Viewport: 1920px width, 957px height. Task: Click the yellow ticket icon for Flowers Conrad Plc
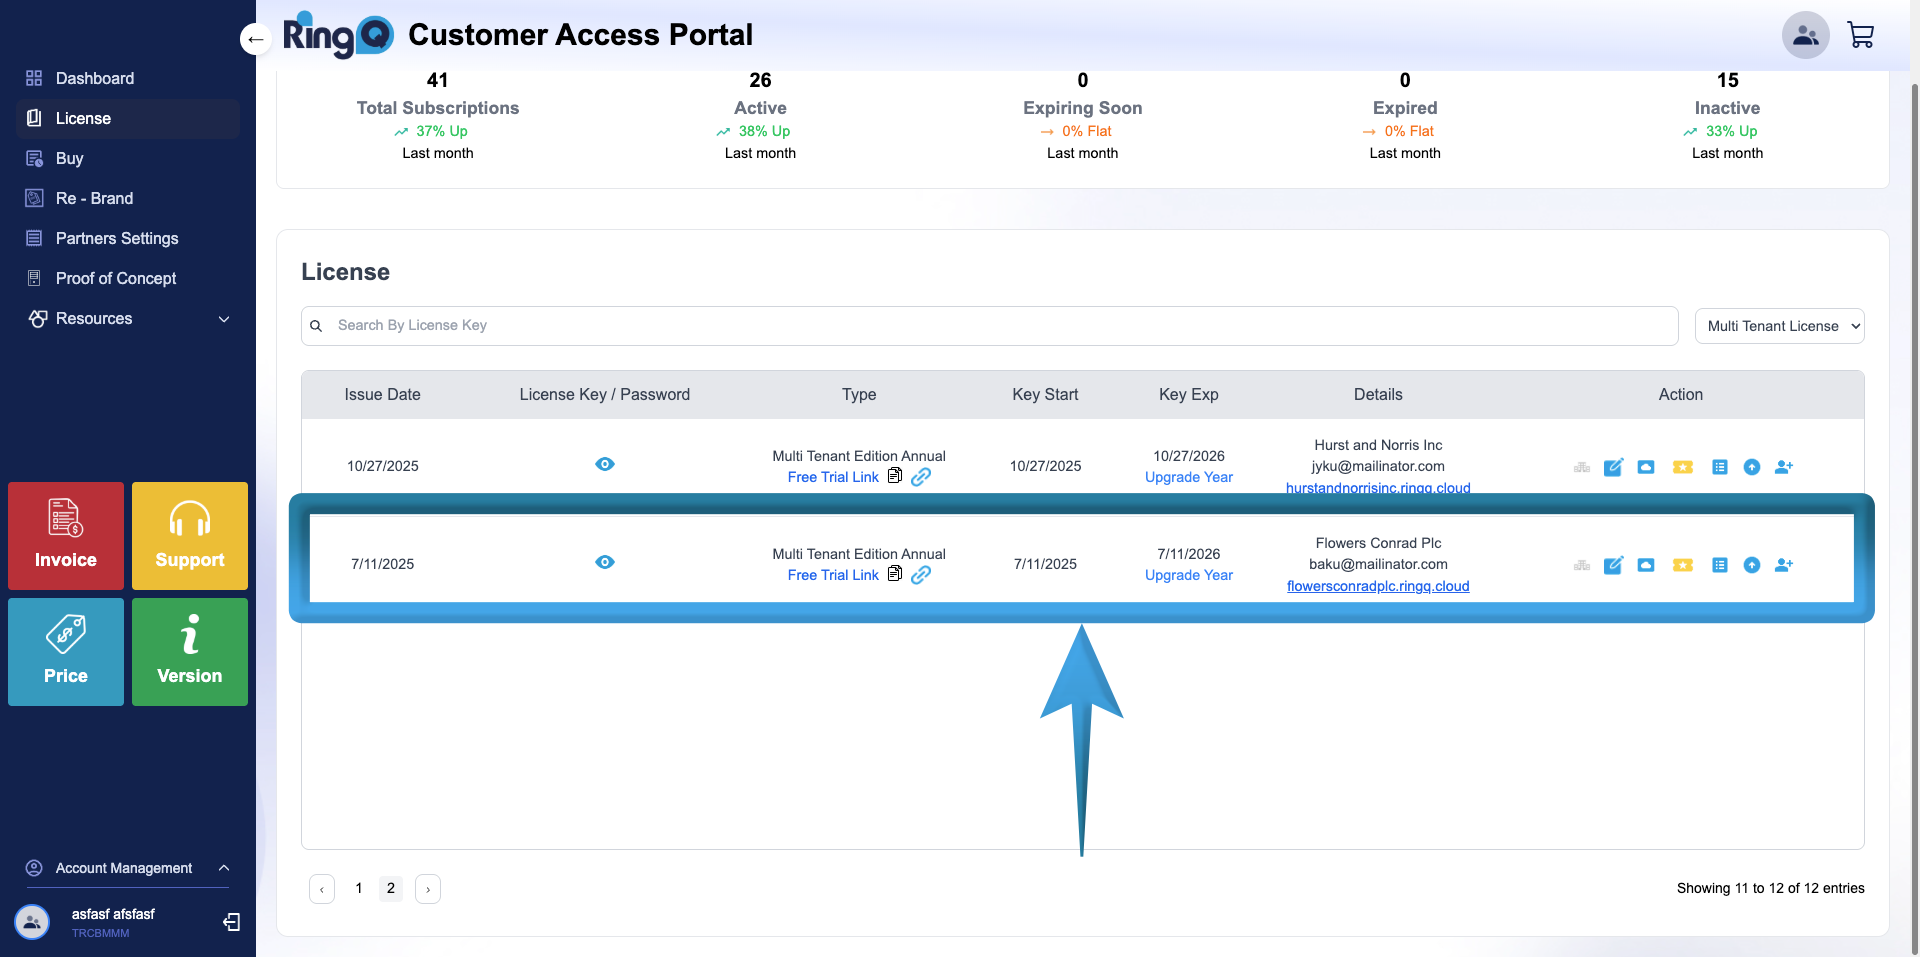pos(1683,565)
